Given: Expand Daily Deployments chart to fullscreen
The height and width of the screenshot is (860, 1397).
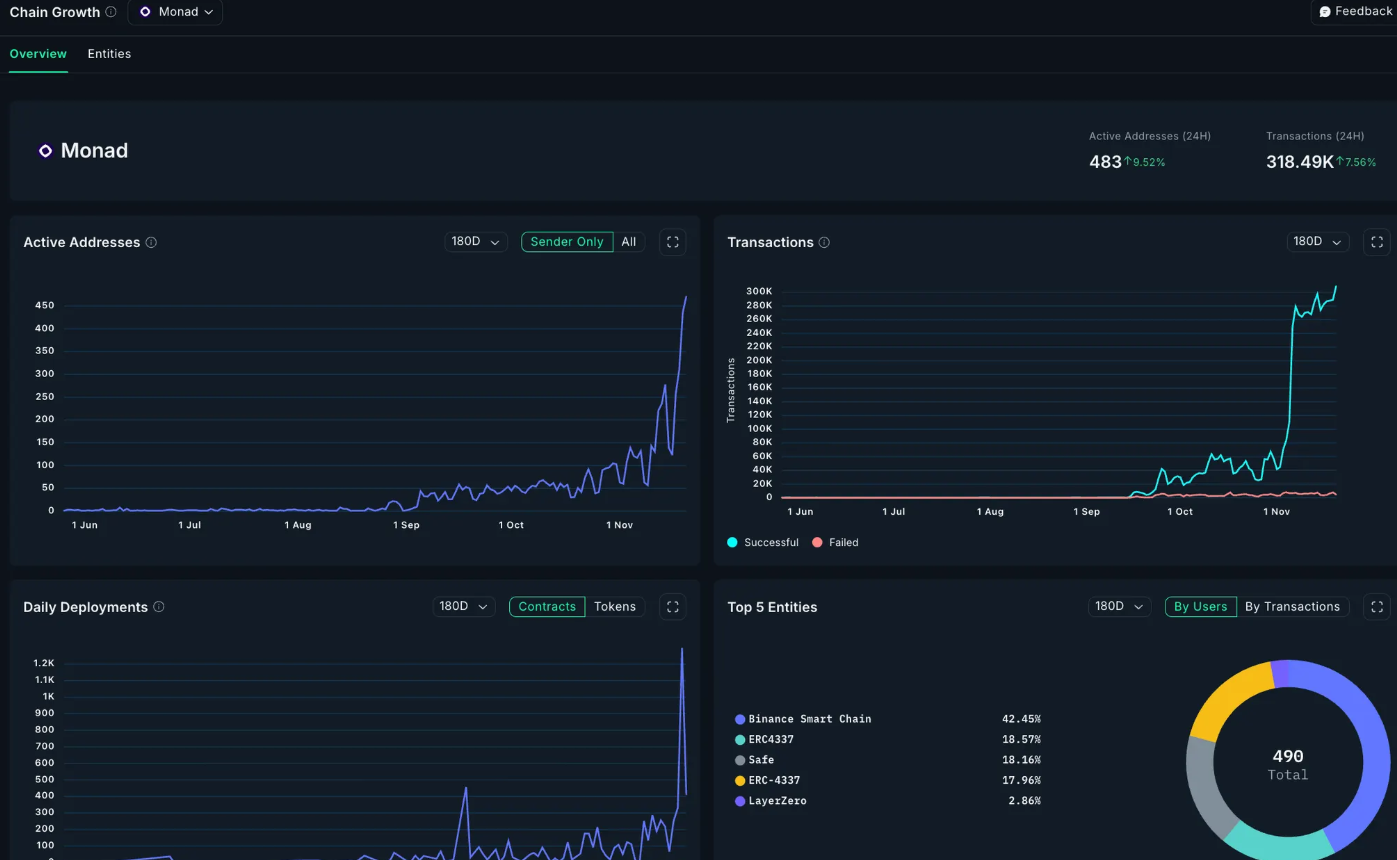Looking at the screenshot, I should pos(673,607).
